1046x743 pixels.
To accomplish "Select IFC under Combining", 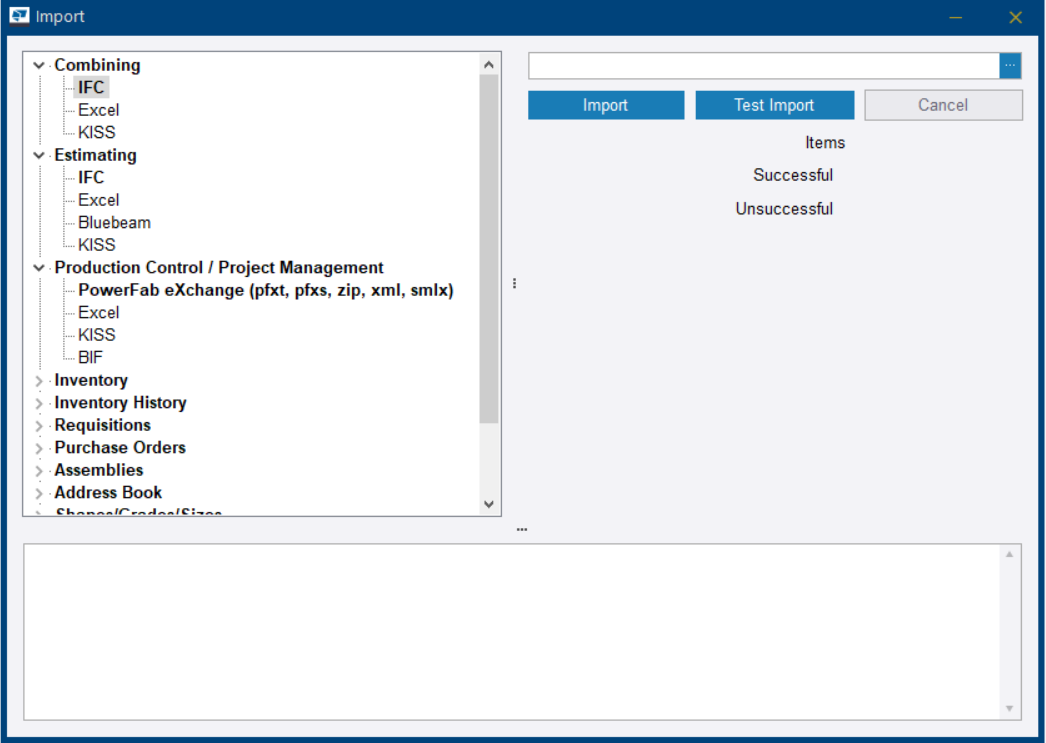I will pos(91,87).
